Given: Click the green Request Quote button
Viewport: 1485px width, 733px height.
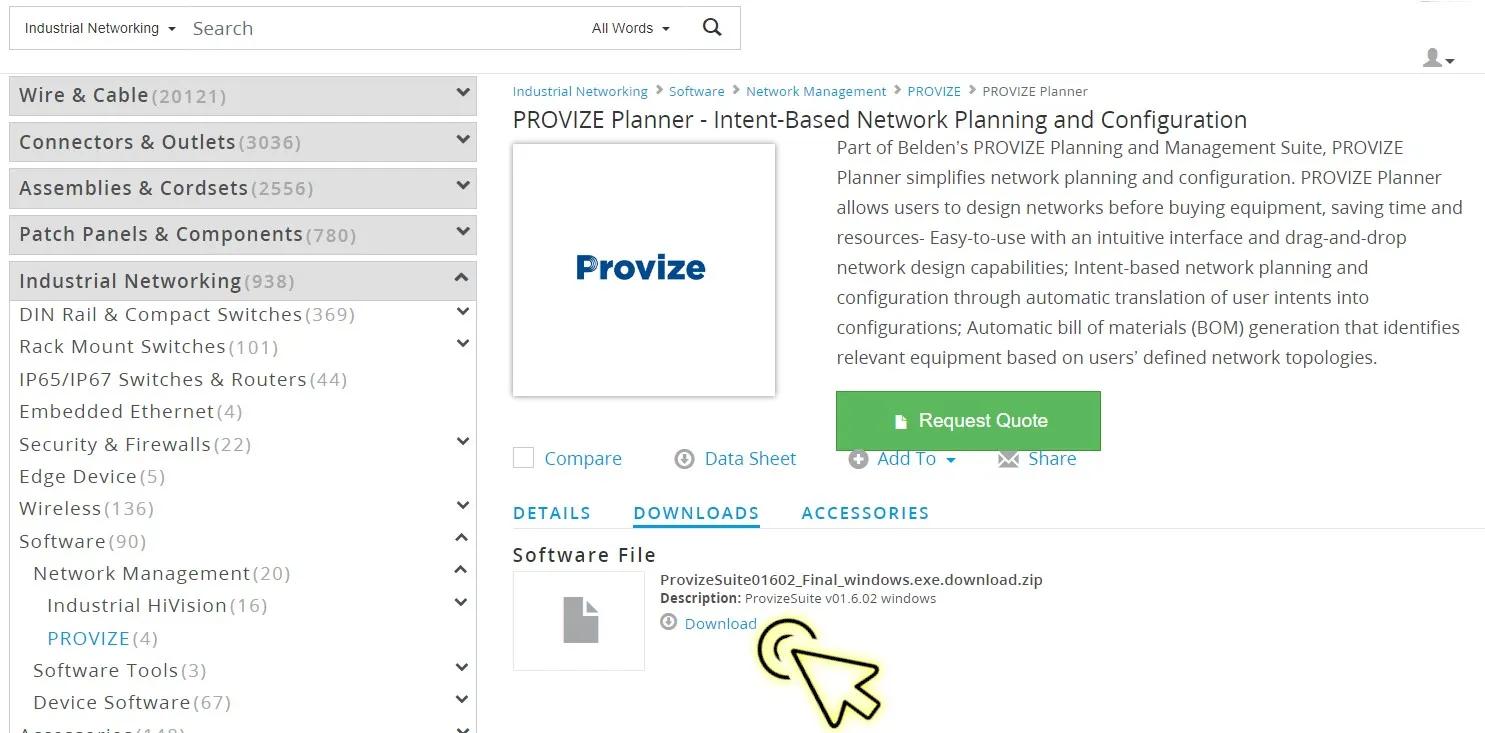Looking at the screenshot, I should (x=968, y=421).
